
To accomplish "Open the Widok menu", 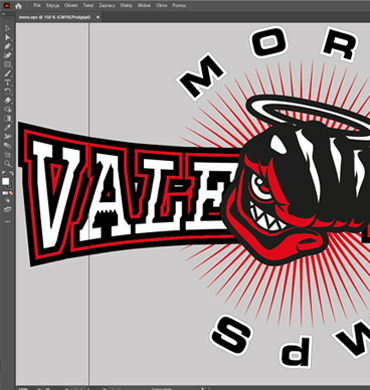I will click(144, 6).
